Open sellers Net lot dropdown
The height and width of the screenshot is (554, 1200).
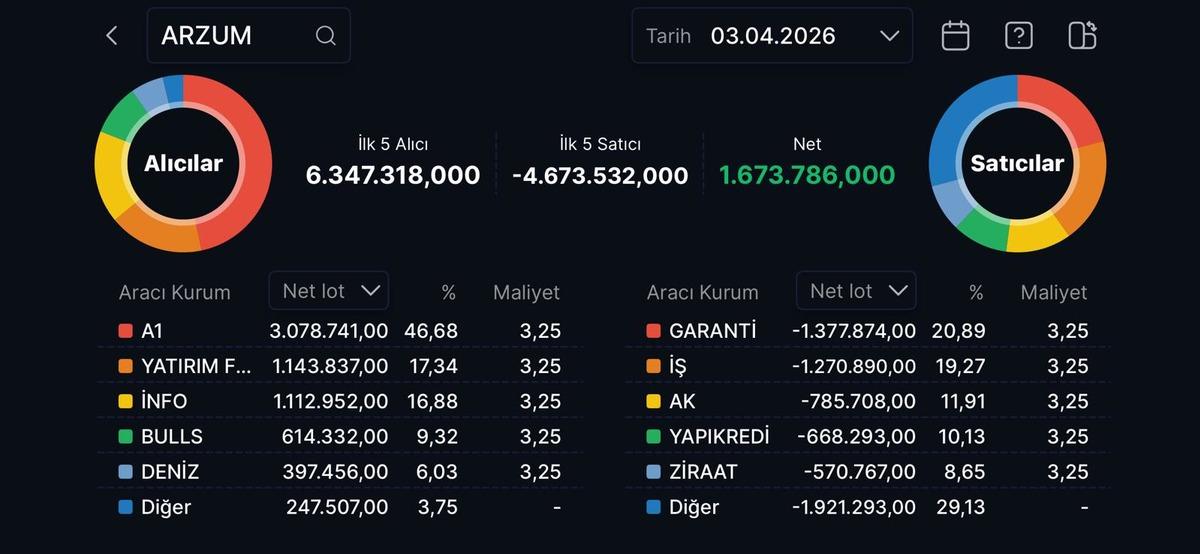pos(856,291)
